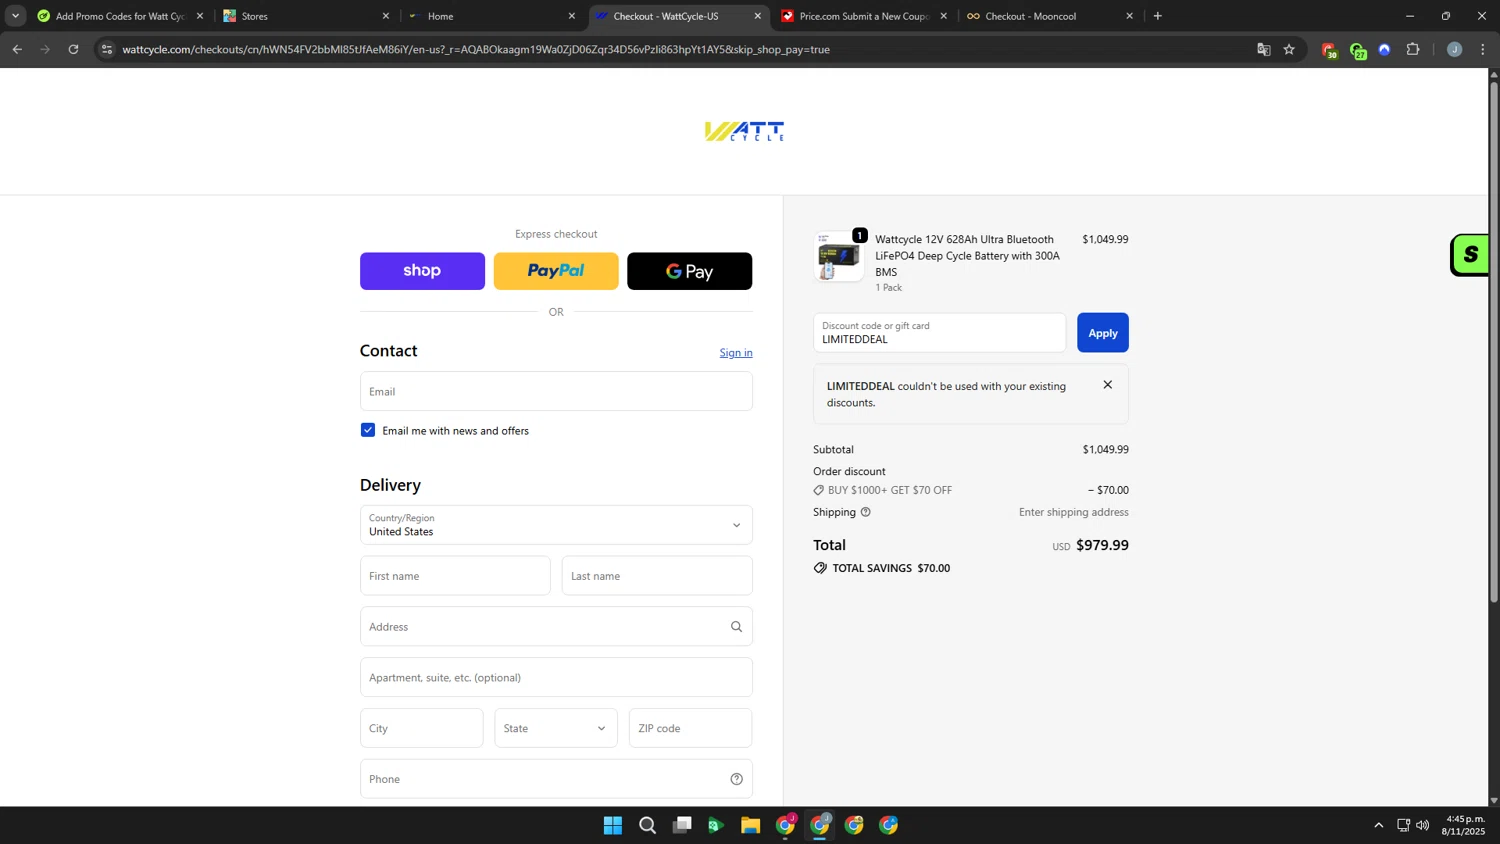1500x844 pixels.
Task: Go back to previous page
Action: click(x=17, y=49)
